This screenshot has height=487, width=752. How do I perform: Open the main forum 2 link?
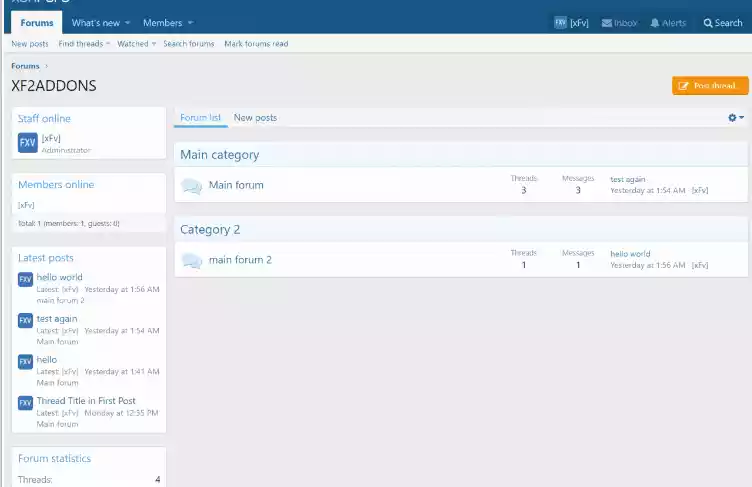[240, 260]
